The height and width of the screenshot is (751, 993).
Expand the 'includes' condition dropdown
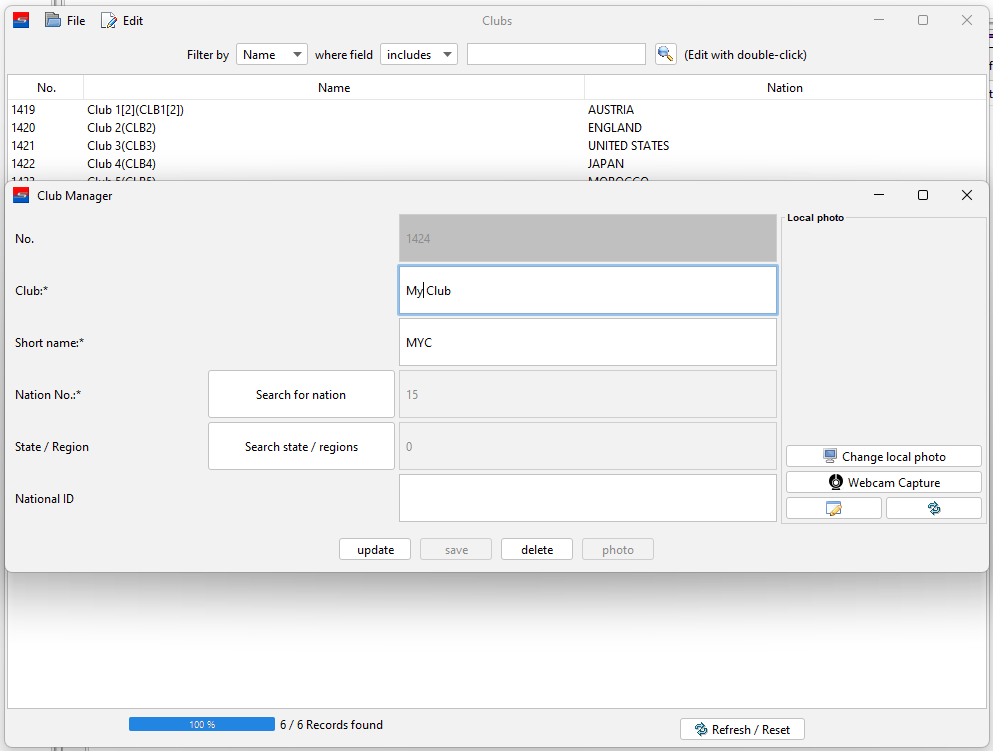coord(418,55)
